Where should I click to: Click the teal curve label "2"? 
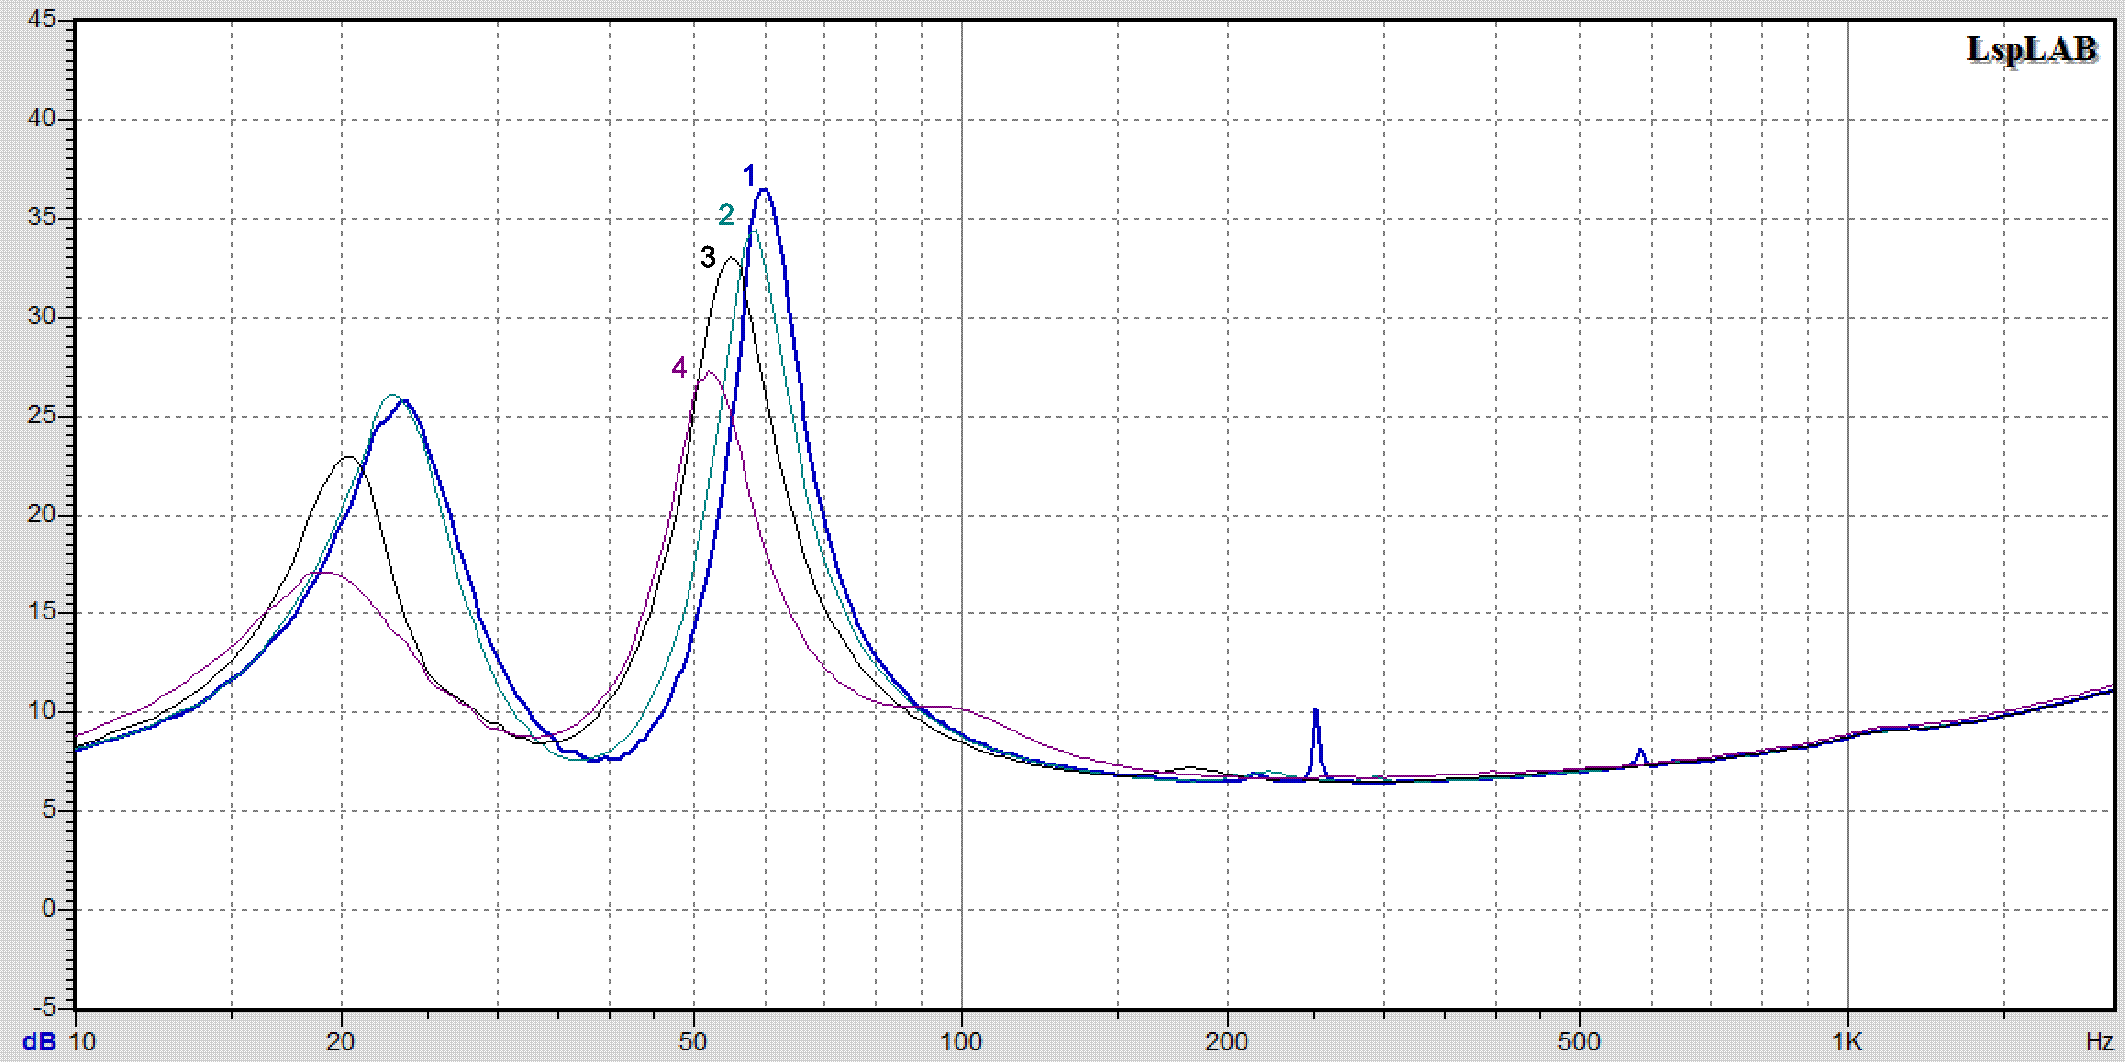[x=726, y=215]
